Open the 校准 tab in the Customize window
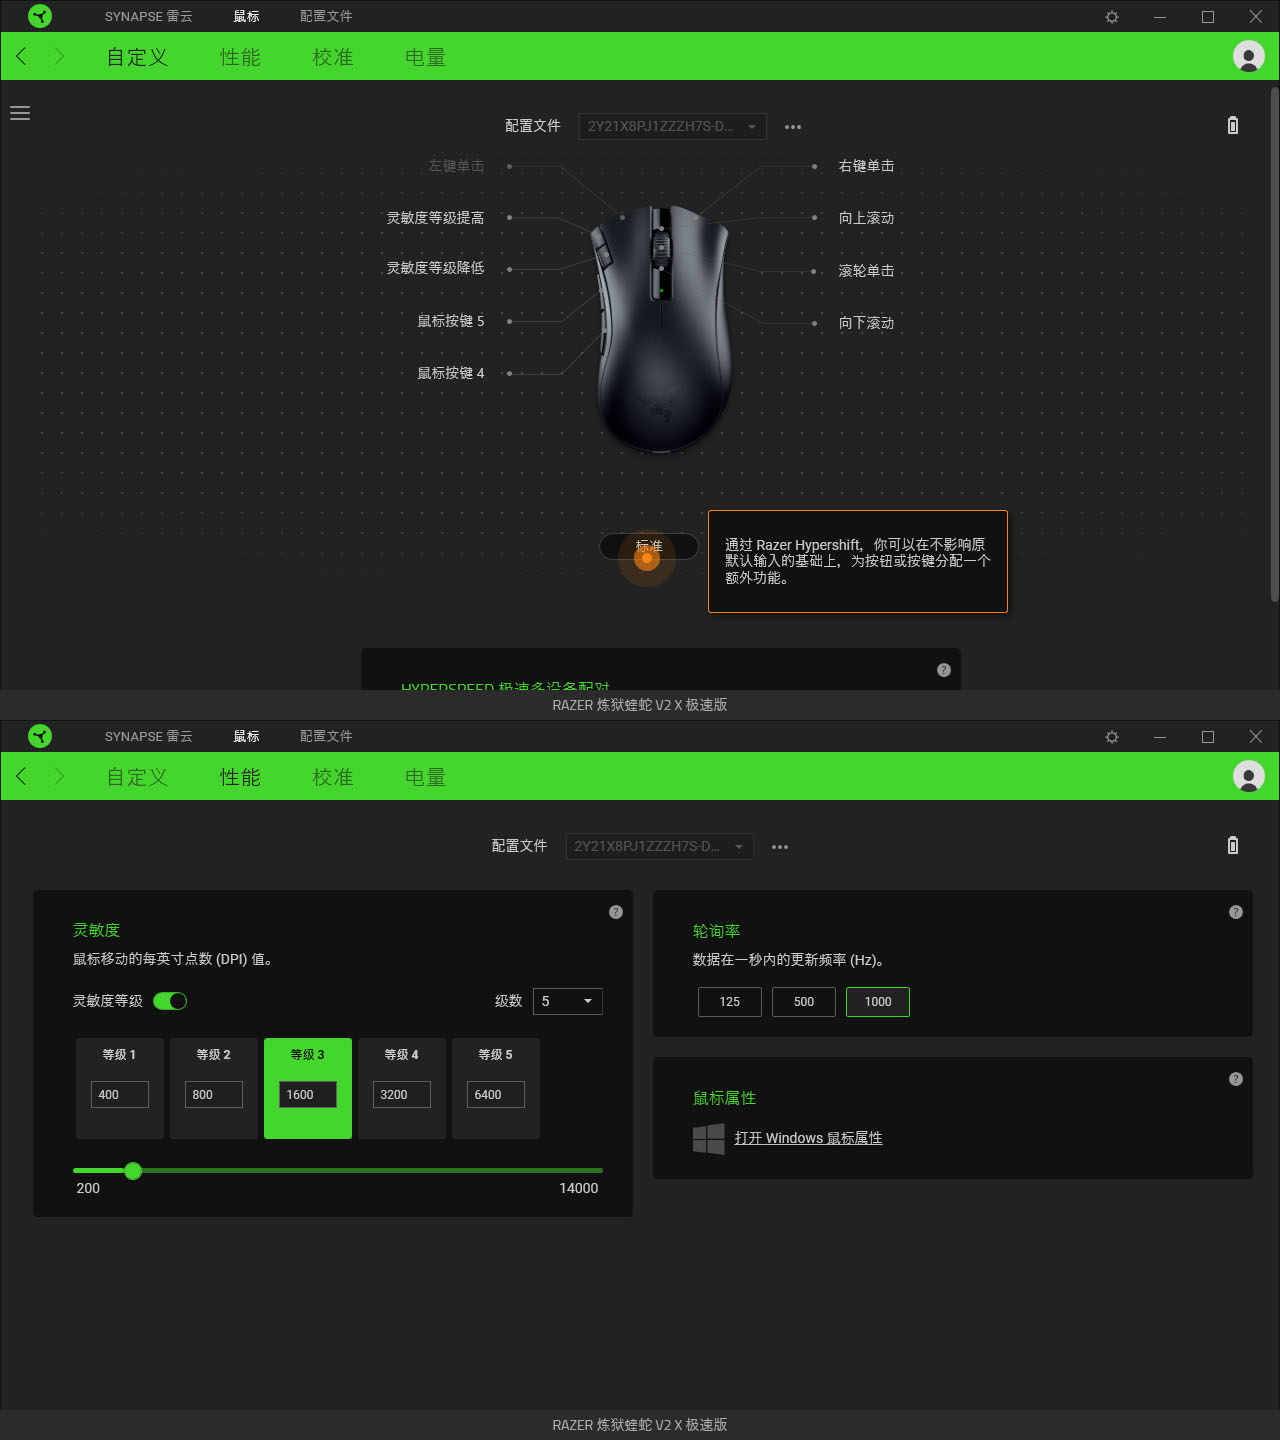Image resolution: width=1280 pixels, height=1440 pixels. [333, 57]
